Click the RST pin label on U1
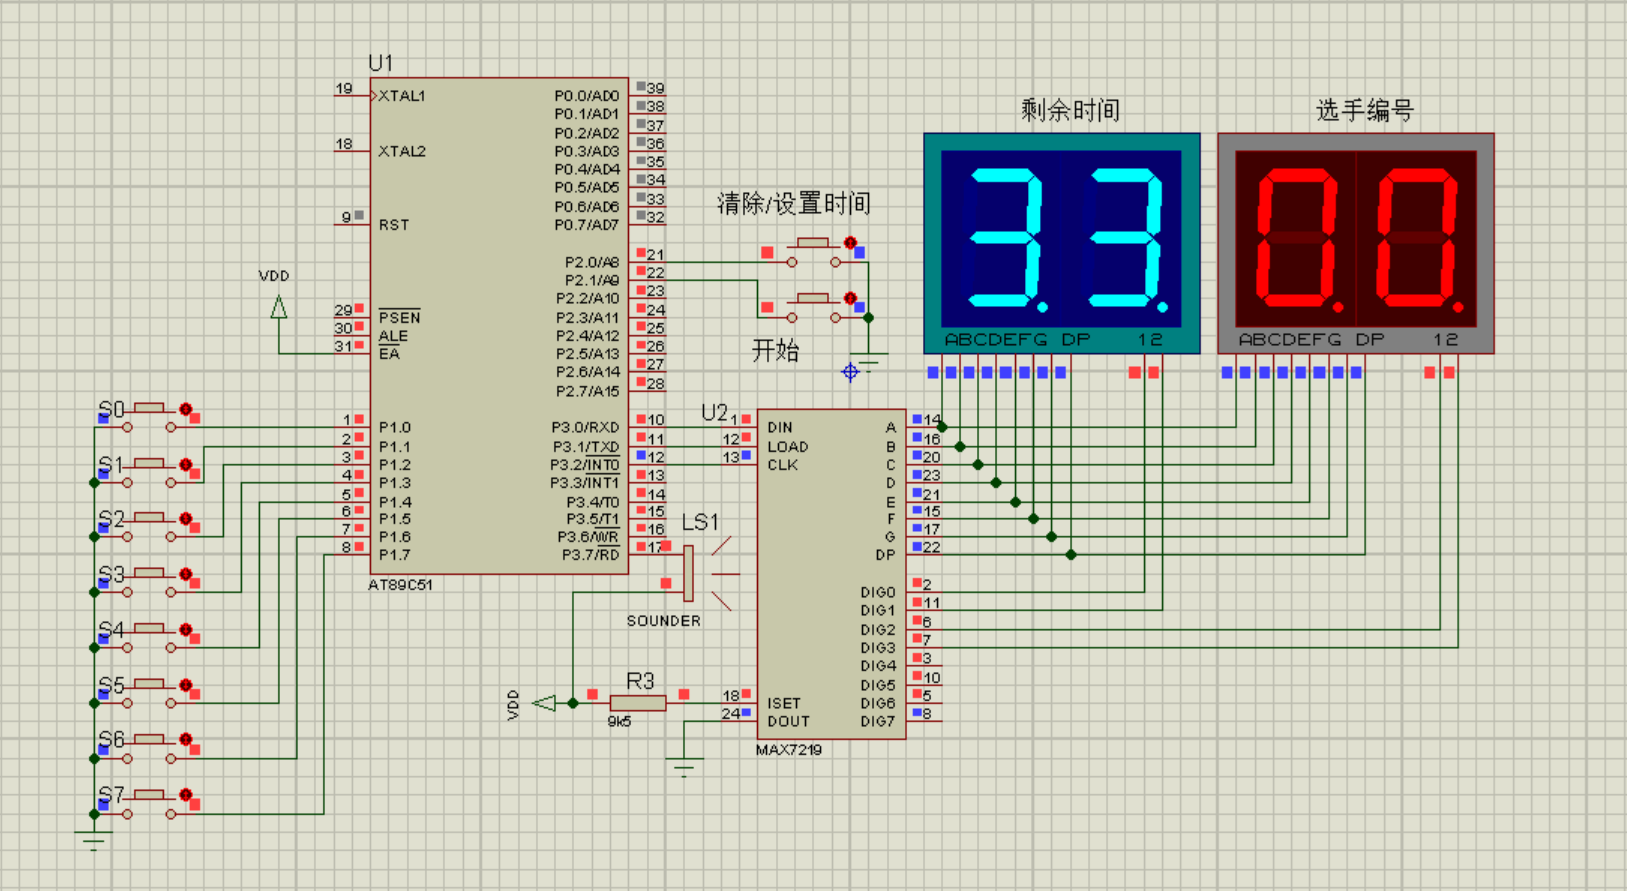Image resolution: width=1627 pixels, height=891 pixels. (x=394, y=225)
